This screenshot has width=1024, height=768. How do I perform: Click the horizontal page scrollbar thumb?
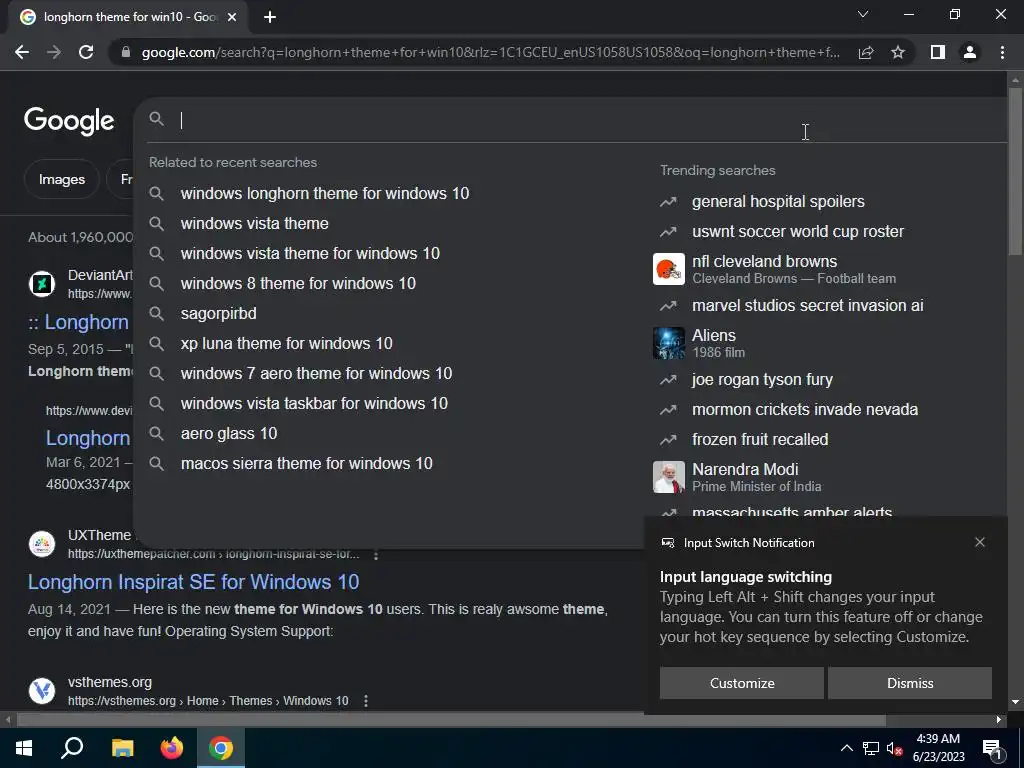point(451,720)
